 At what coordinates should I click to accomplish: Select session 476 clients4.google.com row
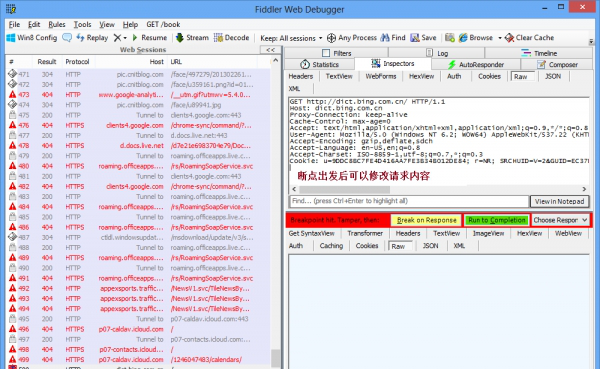pyautogui.click(x=139, y=125)
